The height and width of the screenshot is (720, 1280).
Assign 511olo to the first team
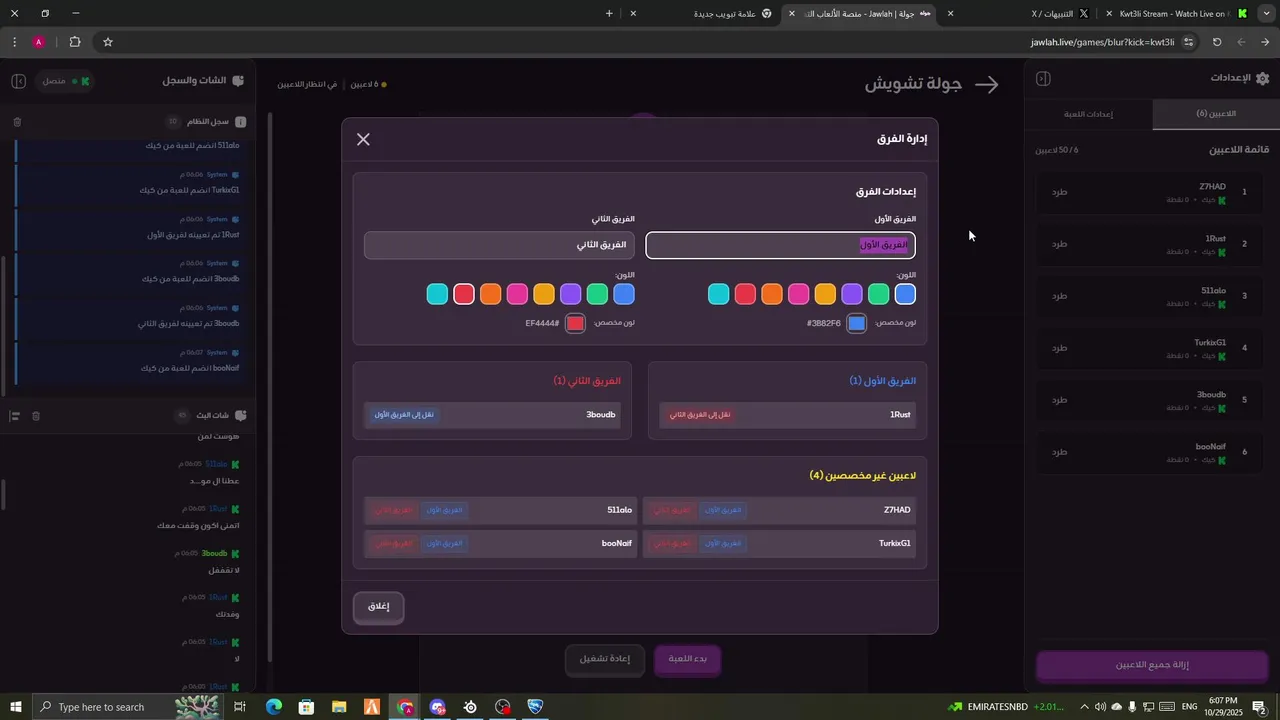coord(445,510)
